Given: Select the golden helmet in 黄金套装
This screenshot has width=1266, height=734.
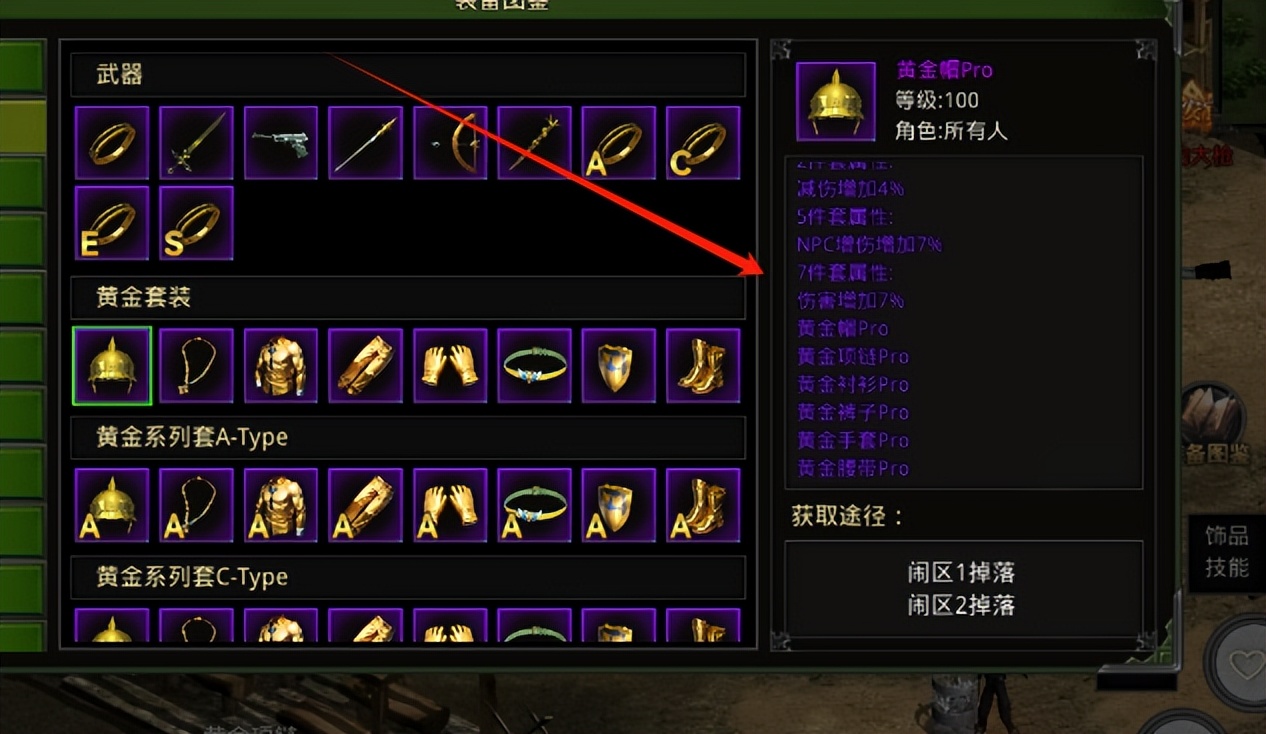Looking at the screenshot, I should (112, 365).
